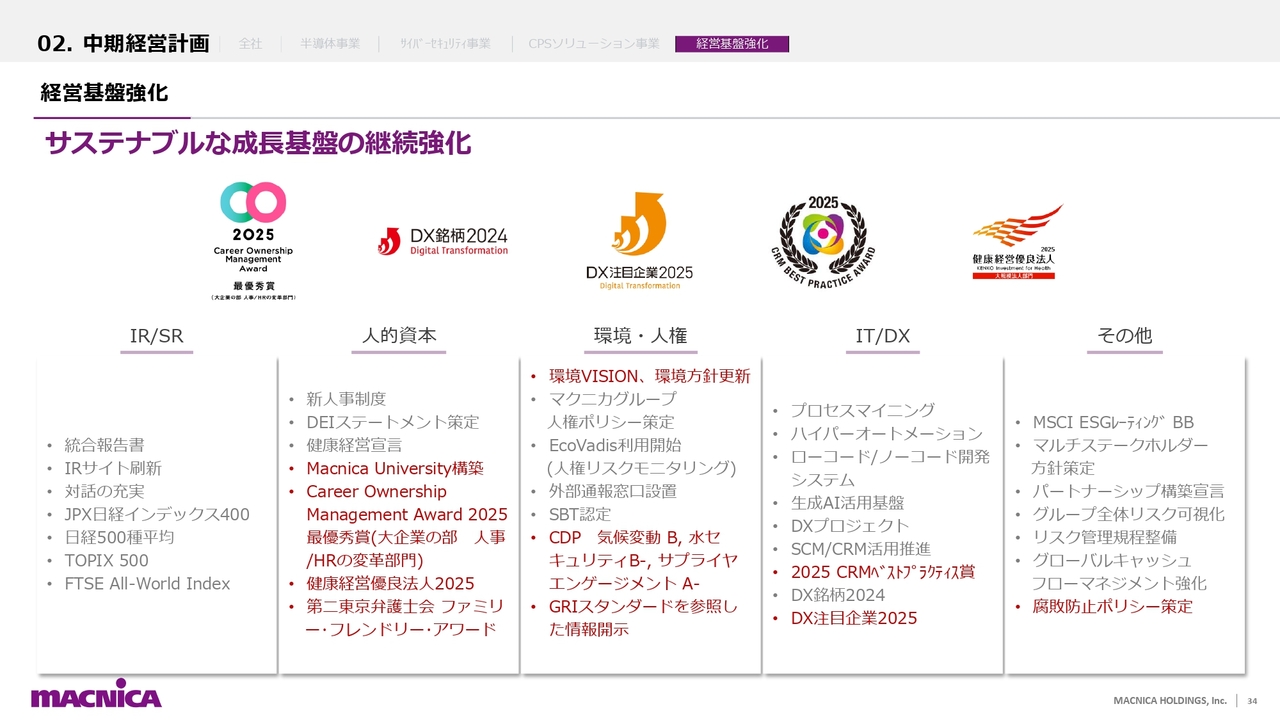Click the IR/SR column heading
Screen dimensions: 1280x720
point(157,336)
